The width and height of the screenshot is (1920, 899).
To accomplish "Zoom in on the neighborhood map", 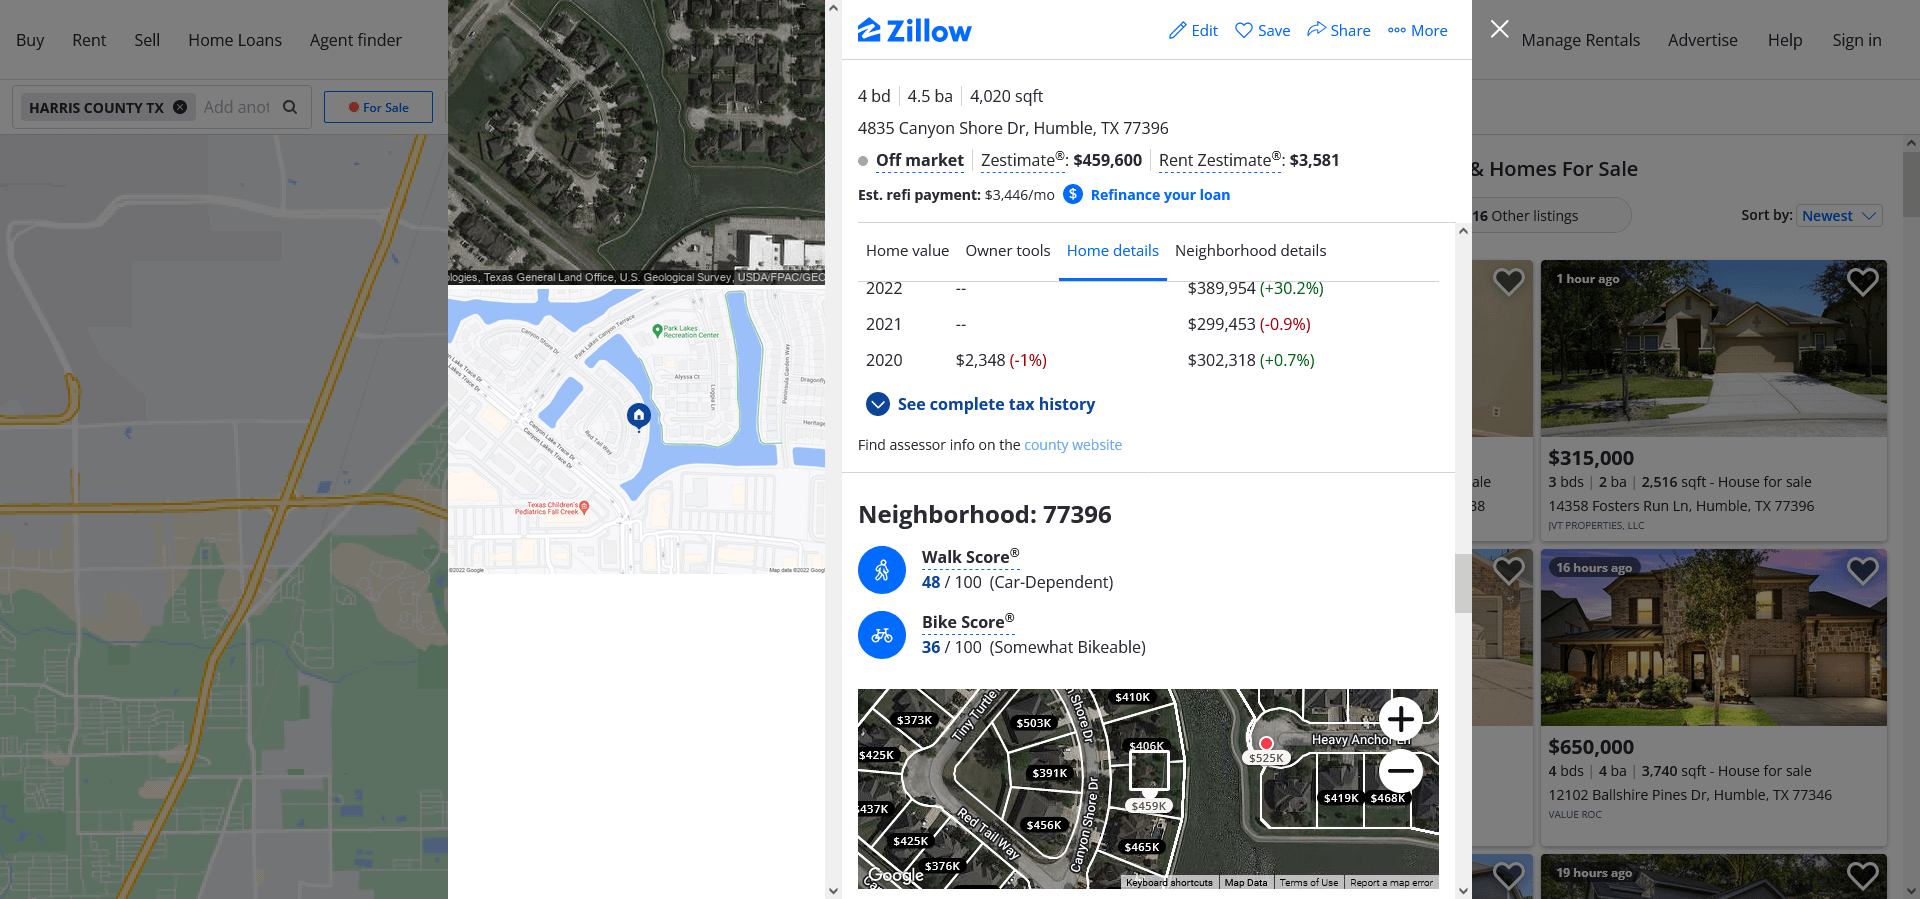I will click(1401, 719).
